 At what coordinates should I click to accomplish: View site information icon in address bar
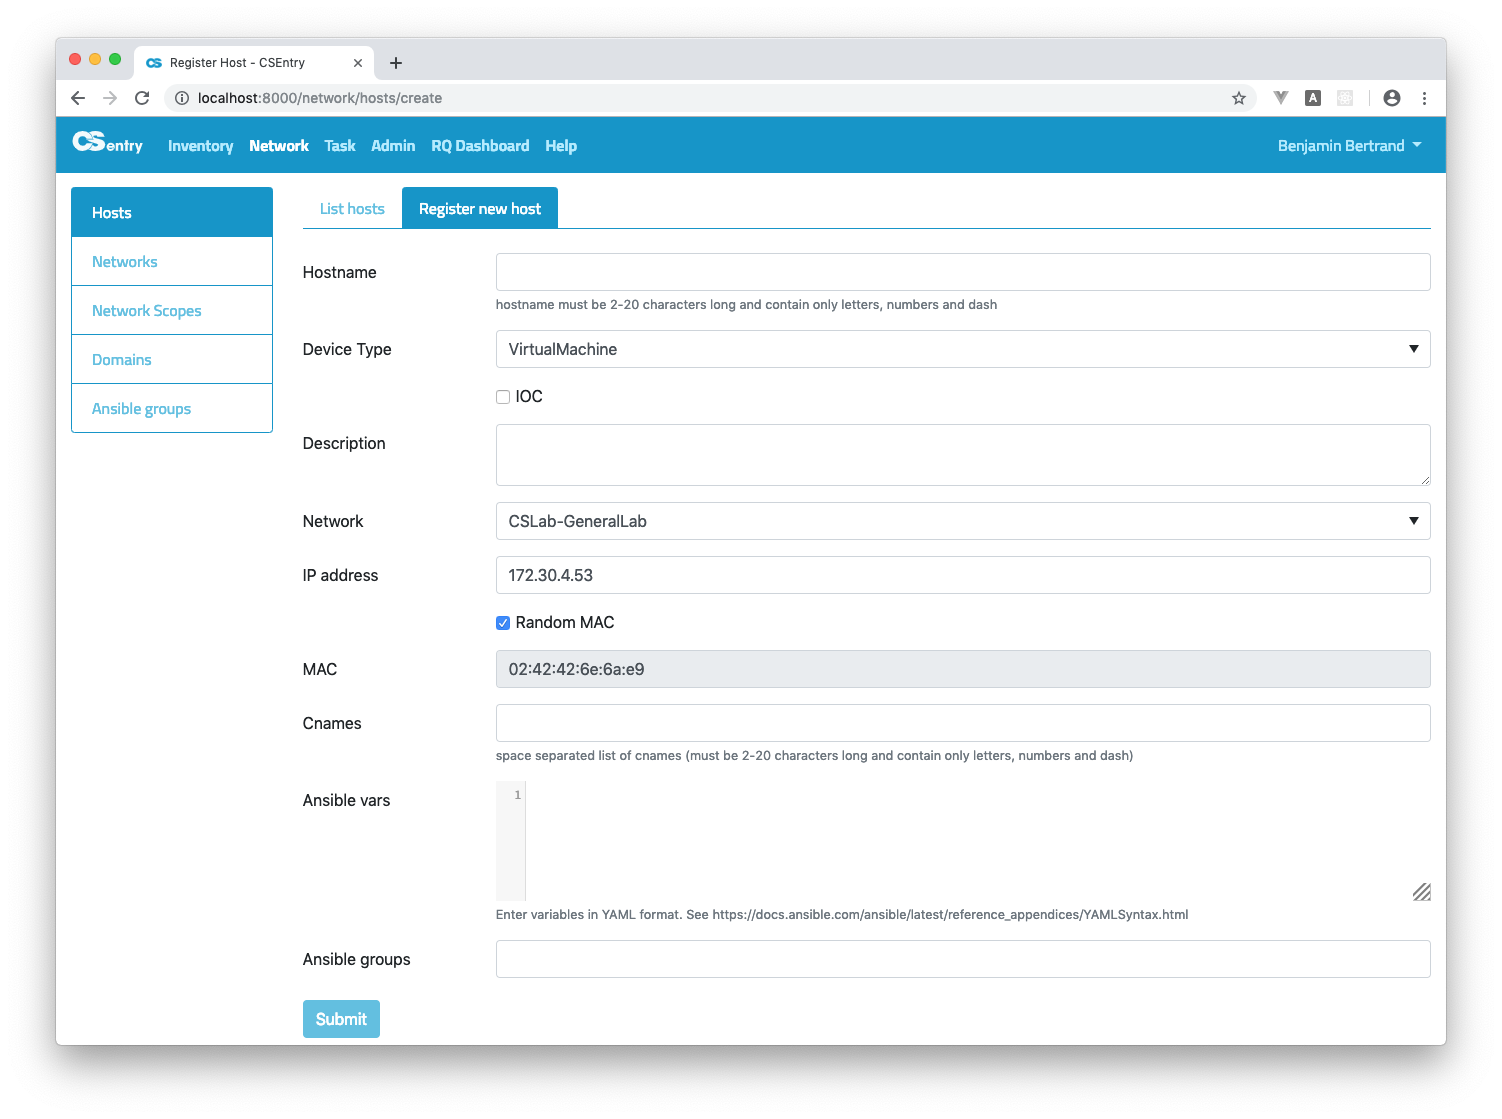[182, 98]
